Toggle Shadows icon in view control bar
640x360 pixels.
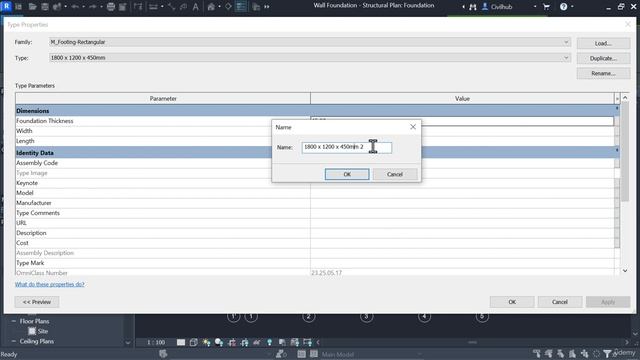(219, 342)
